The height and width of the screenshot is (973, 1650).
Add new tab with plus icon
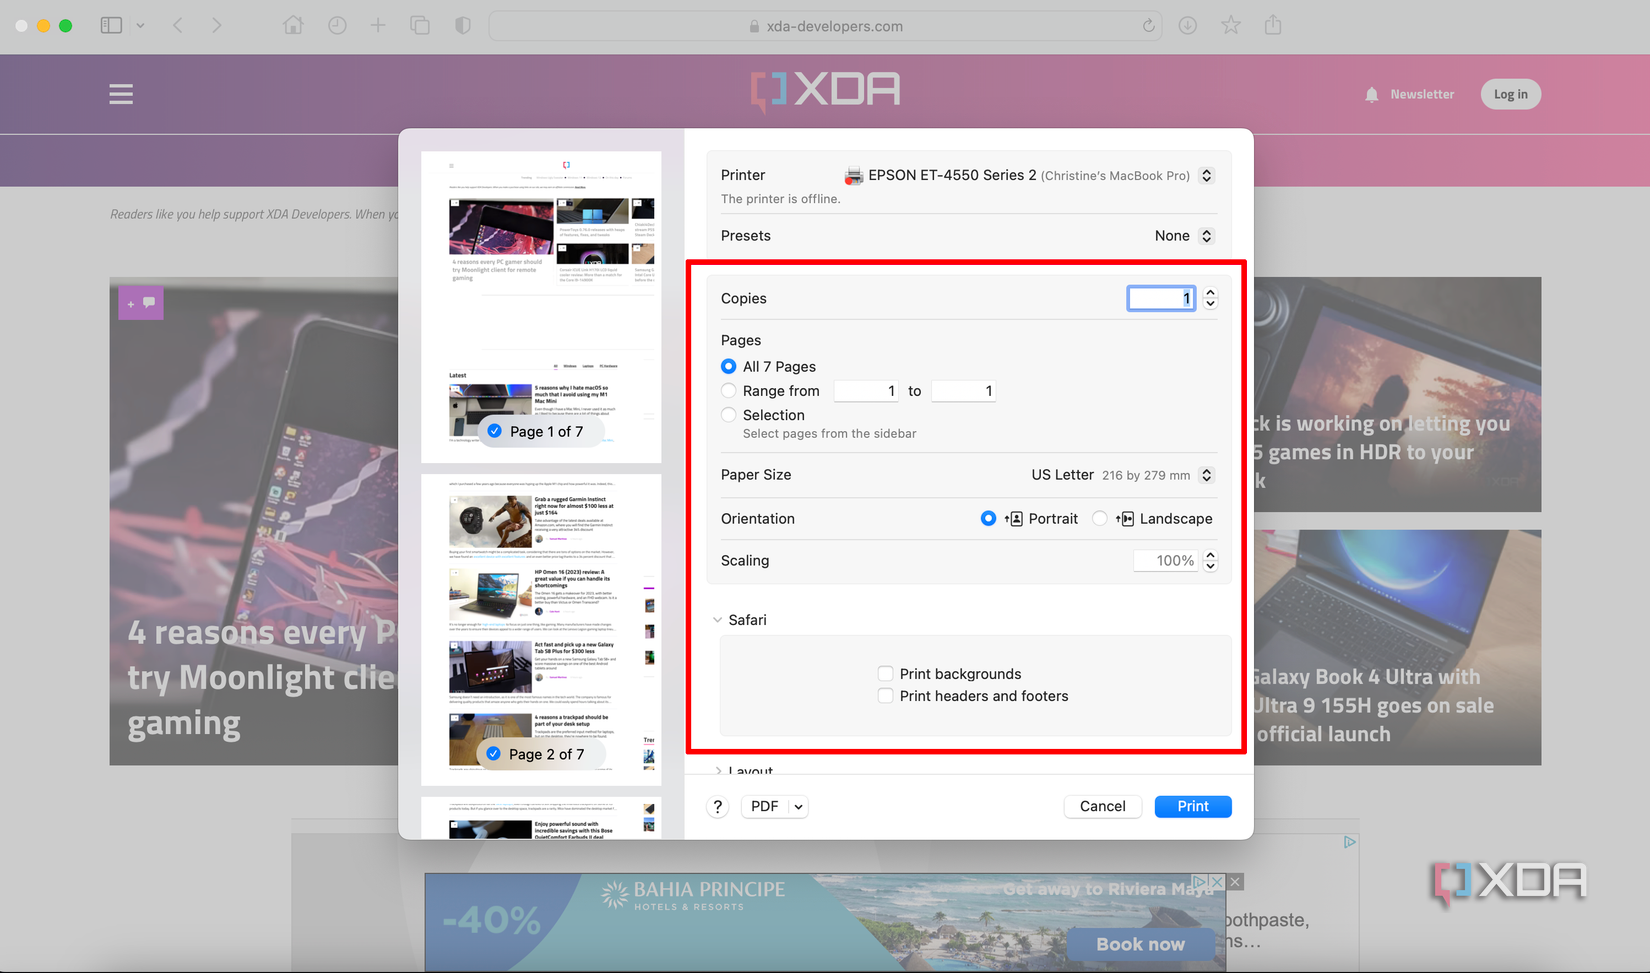coord(378,26)
